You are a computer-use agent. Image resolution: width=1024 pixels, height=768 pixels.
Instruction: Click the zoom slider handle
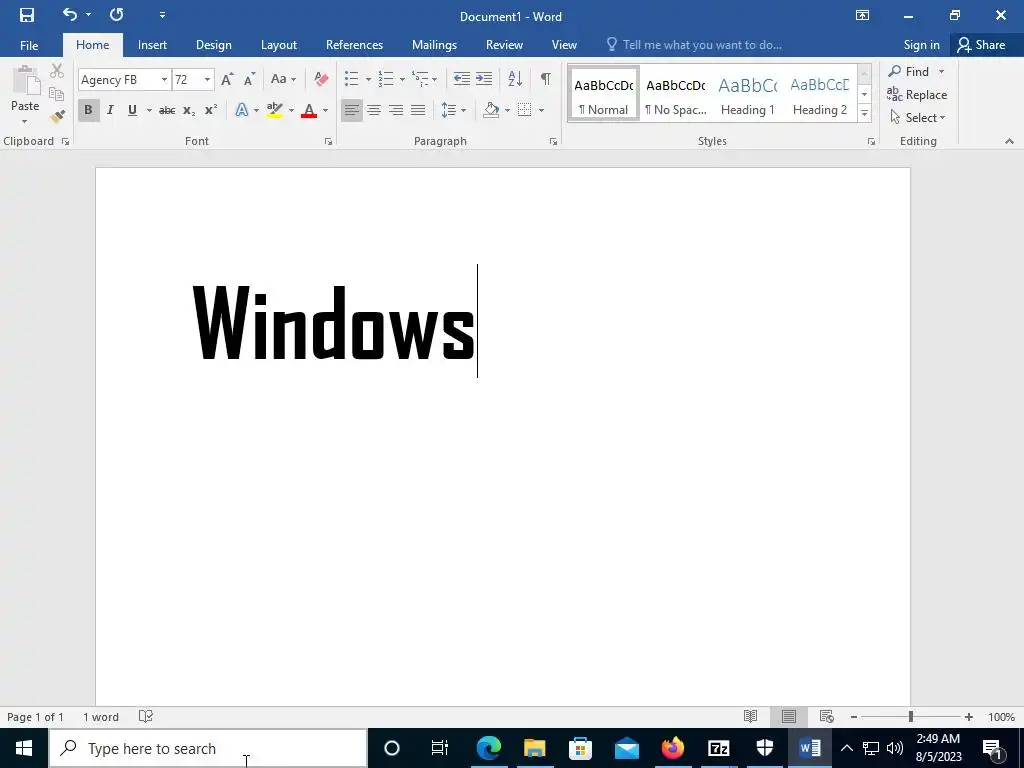click(x=910, y=717)
